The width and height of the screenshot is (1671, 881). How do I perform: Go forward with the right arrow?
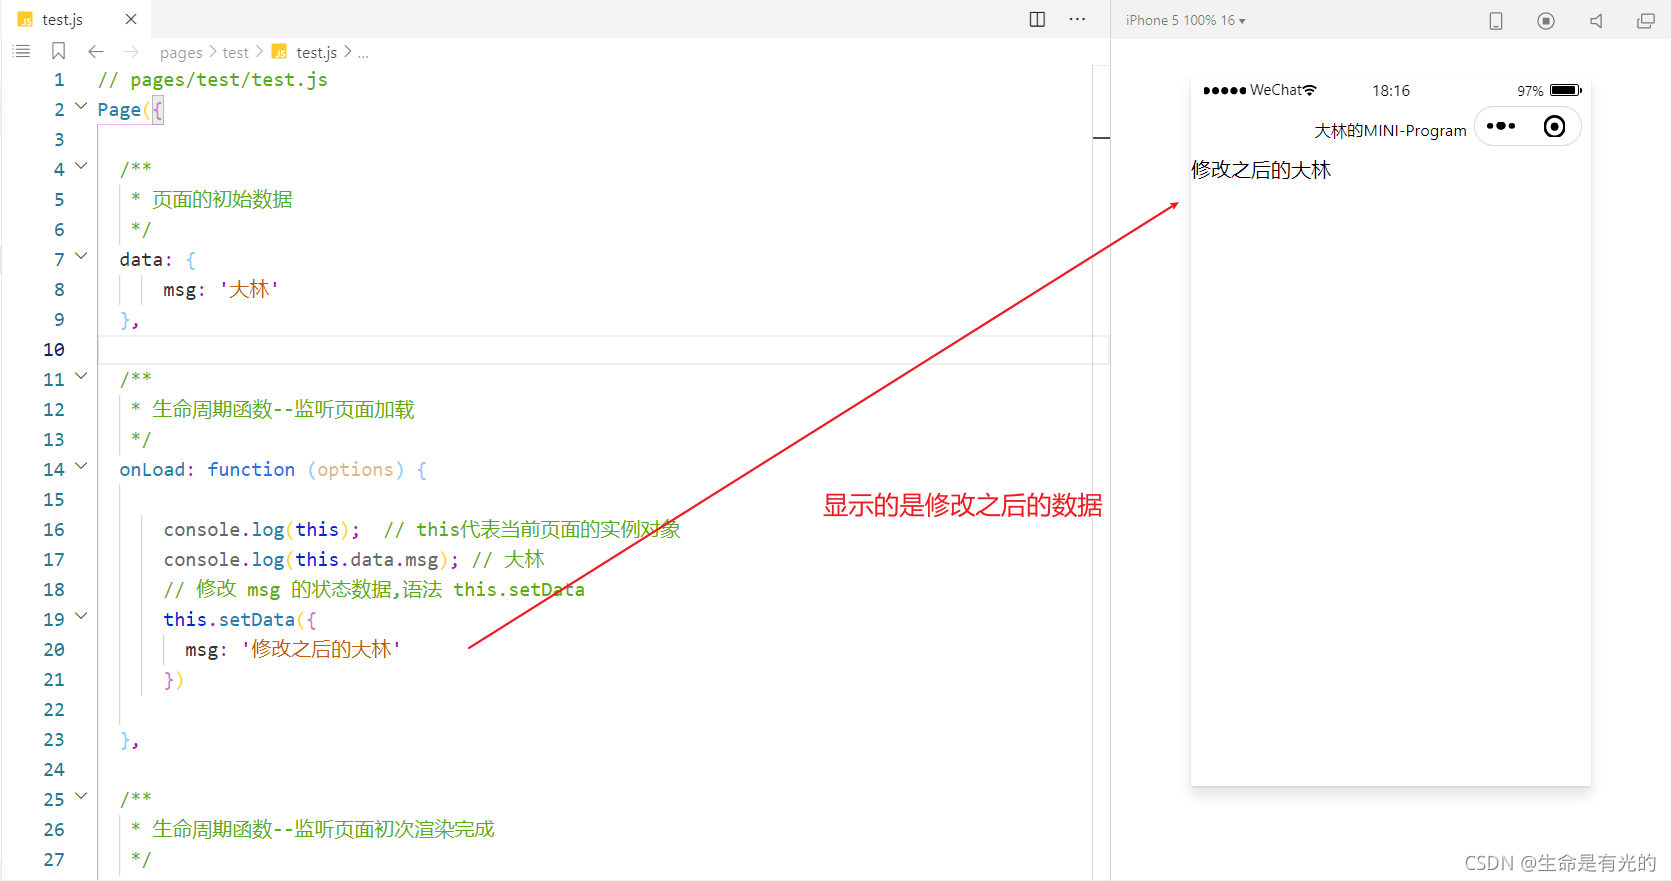[x=131, y=51]
